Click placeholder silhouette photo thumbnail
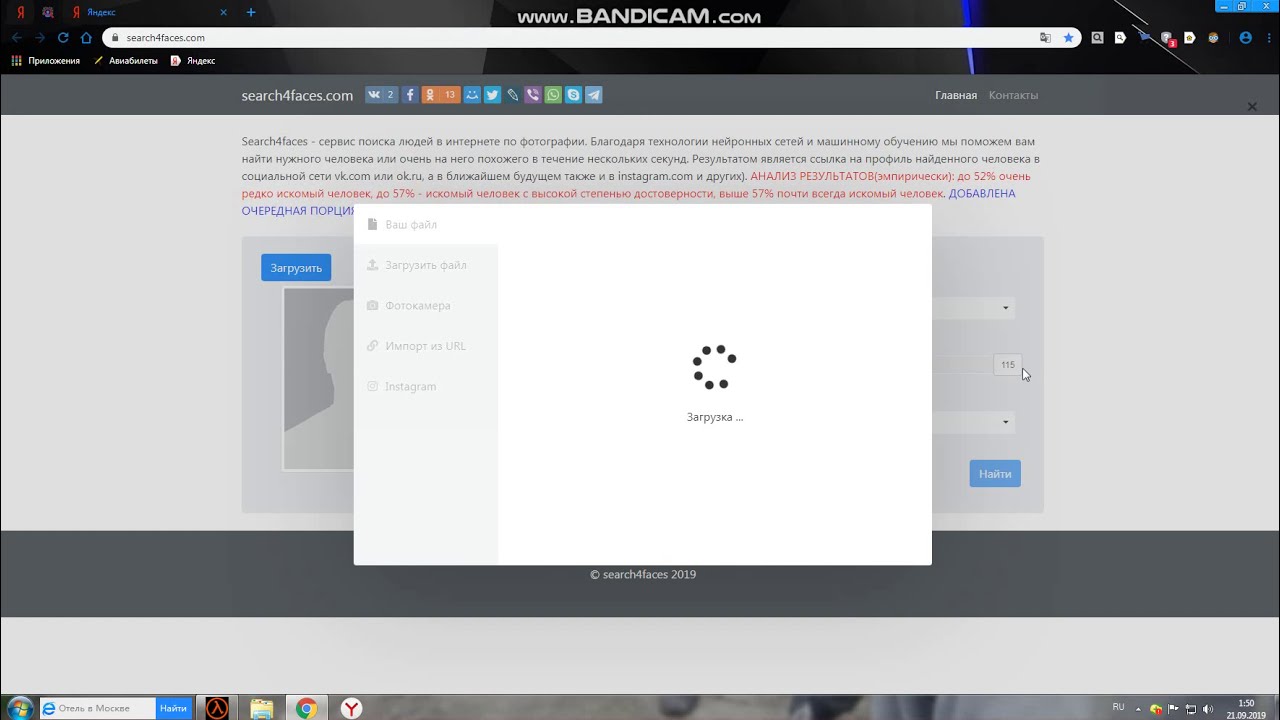Image resolution: width=1280 pixels, height=720 pixels. pos(318,378)
